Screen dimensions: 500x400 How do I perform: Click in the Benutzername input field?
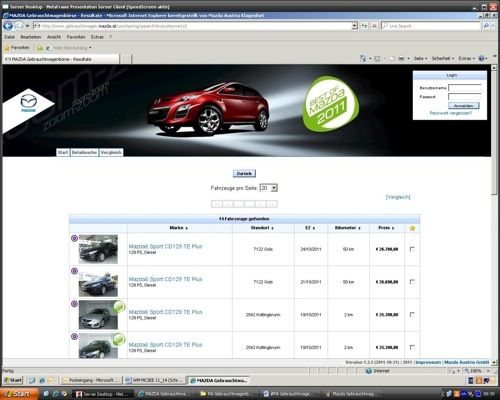[465, 88]
